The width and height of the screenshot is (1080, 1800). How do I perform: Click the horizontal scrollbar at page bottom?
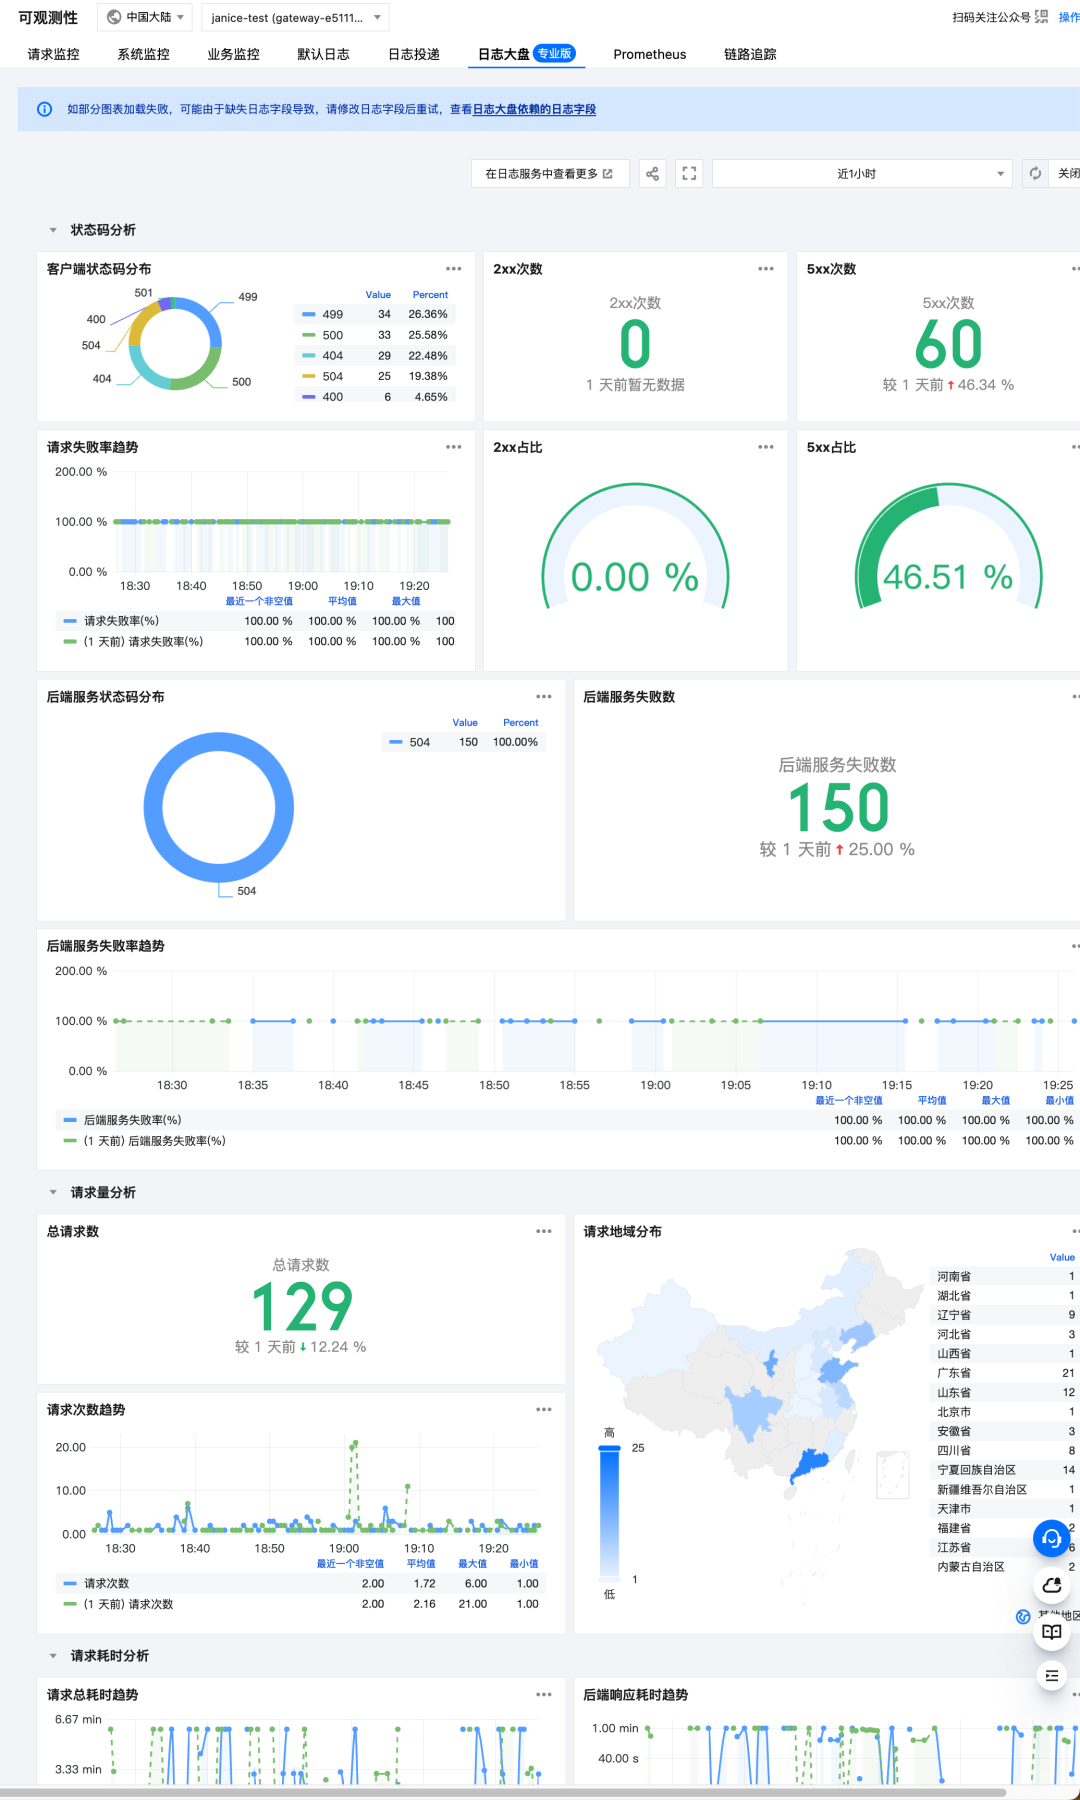pos(503,1792)
